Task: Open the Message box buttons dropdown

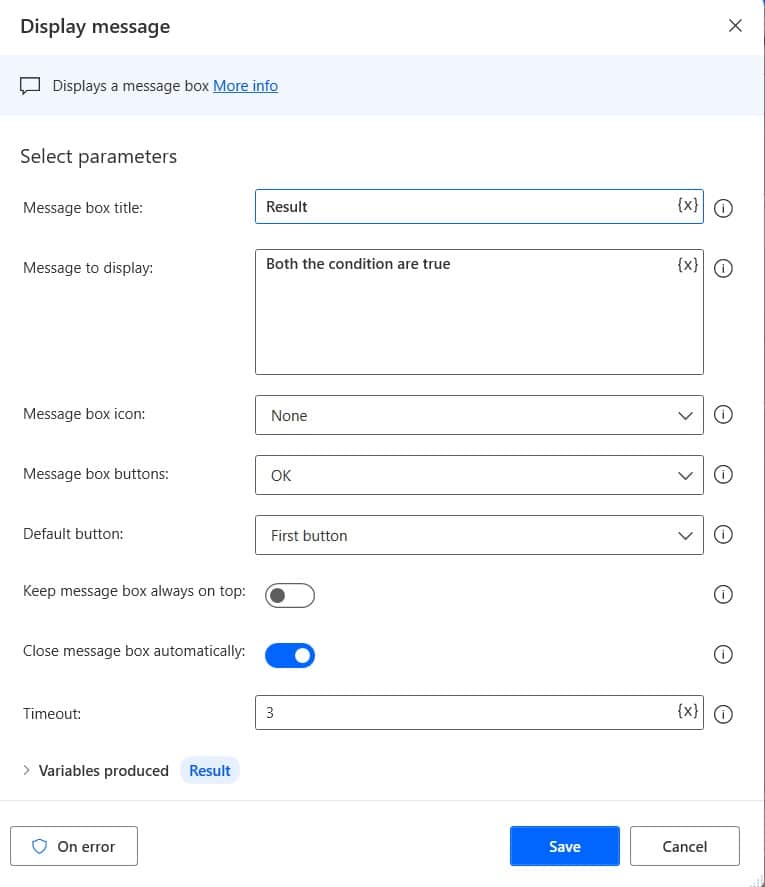Action: tap(479, 475)
